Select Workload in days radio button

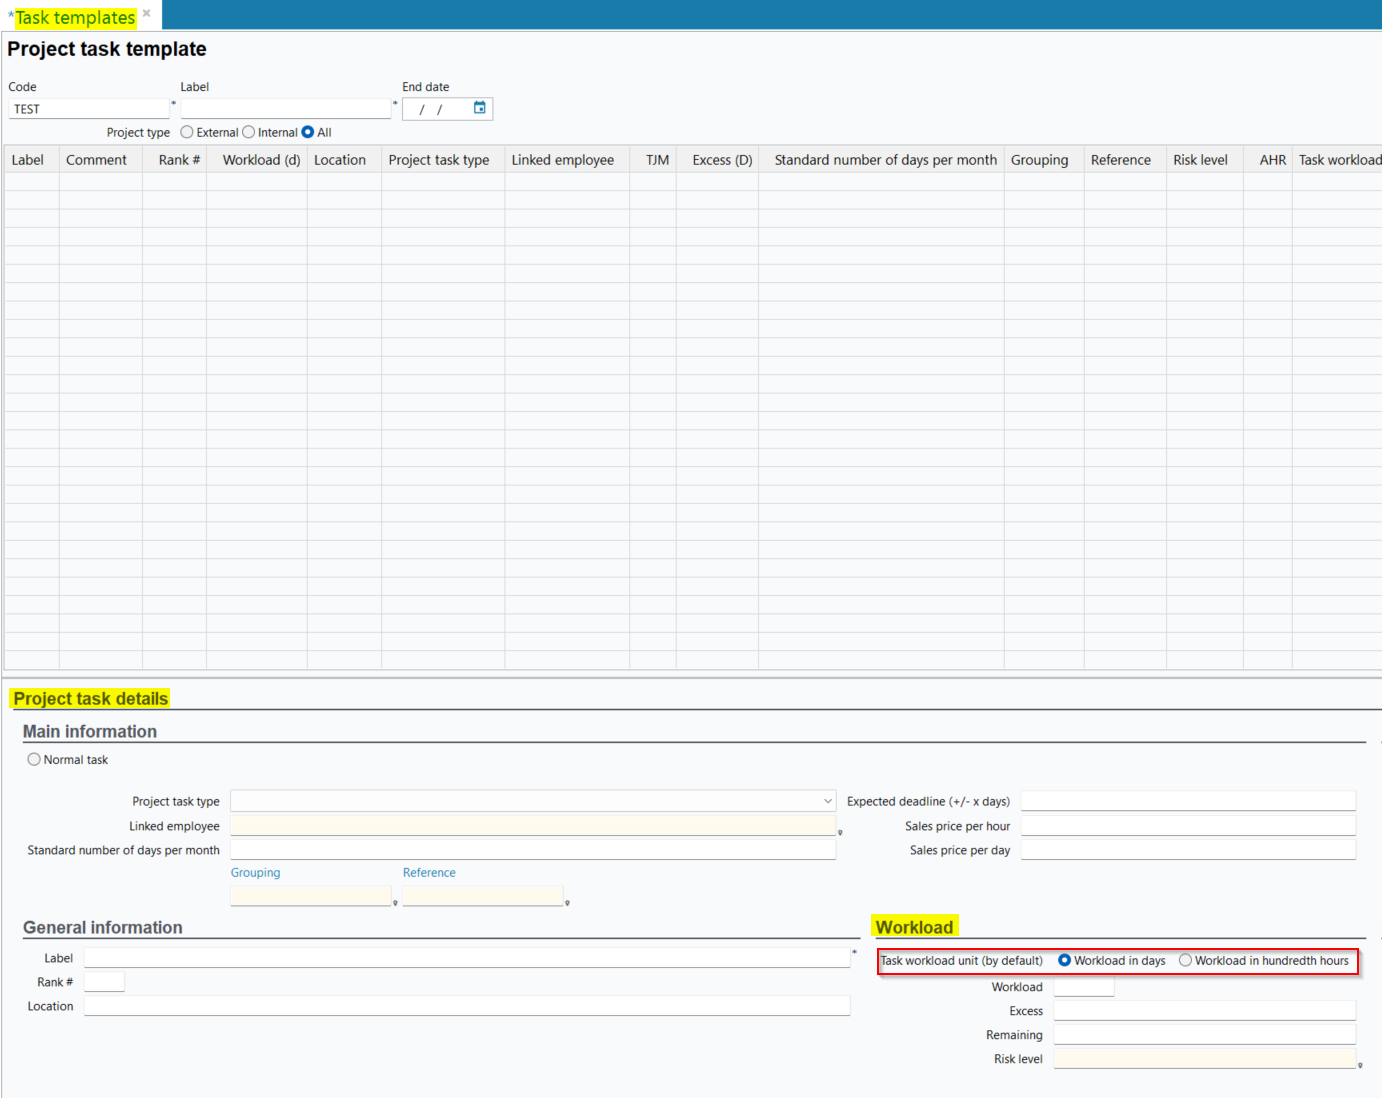[x=1064, y=960]
